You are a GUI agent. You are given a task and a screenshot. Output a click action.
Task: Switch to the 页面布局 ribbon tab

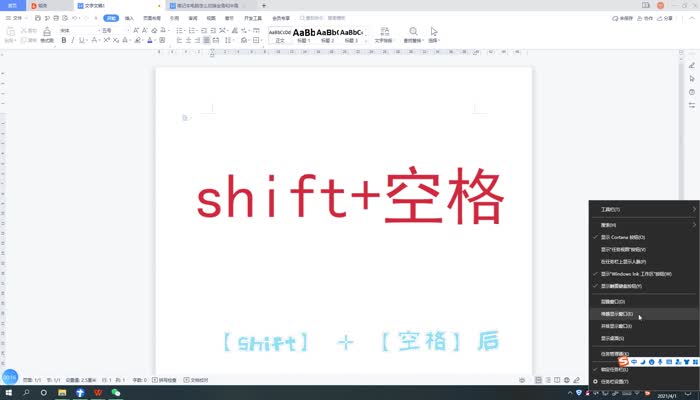[152, 18]
